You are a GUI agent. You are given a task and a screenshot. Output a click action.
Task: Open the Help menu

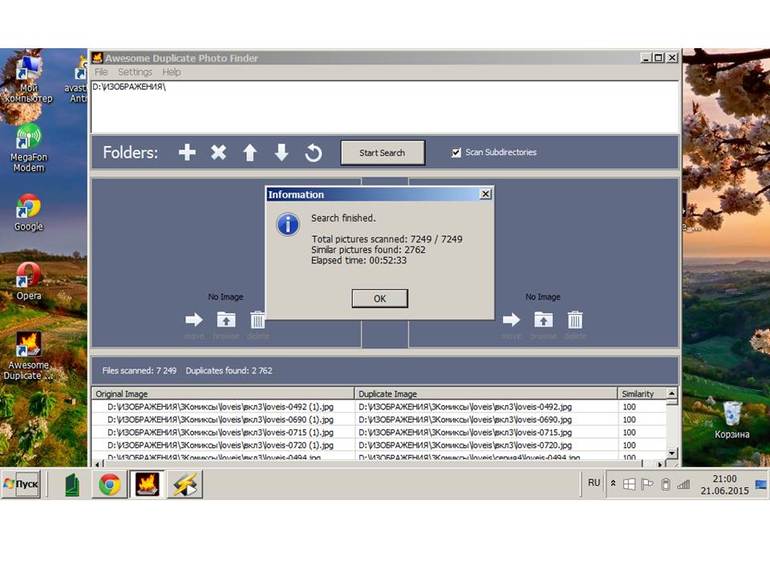click(x=172, y=72)
